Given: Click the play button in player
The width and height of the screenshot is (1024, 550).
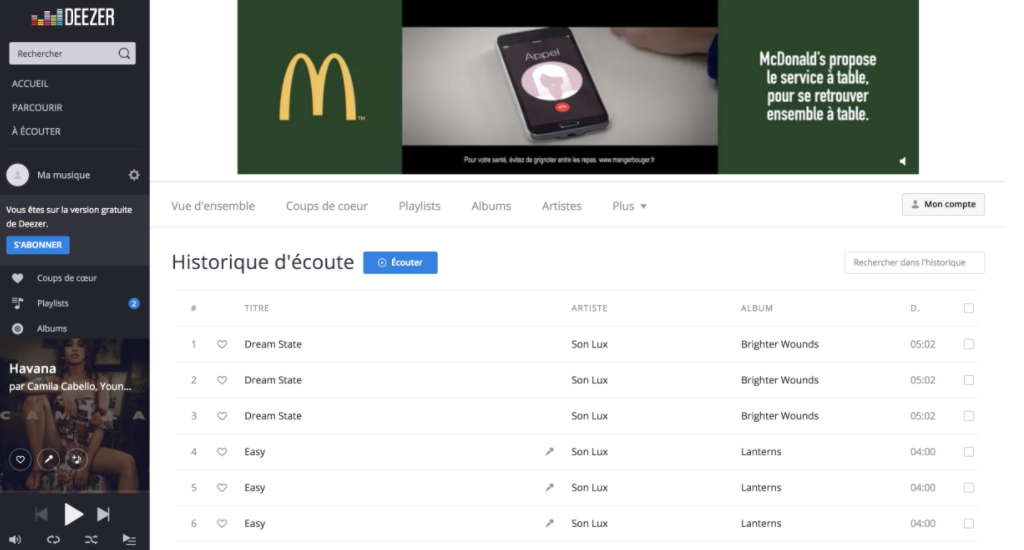Looking at the screenshot, I should tap(73, 515).
